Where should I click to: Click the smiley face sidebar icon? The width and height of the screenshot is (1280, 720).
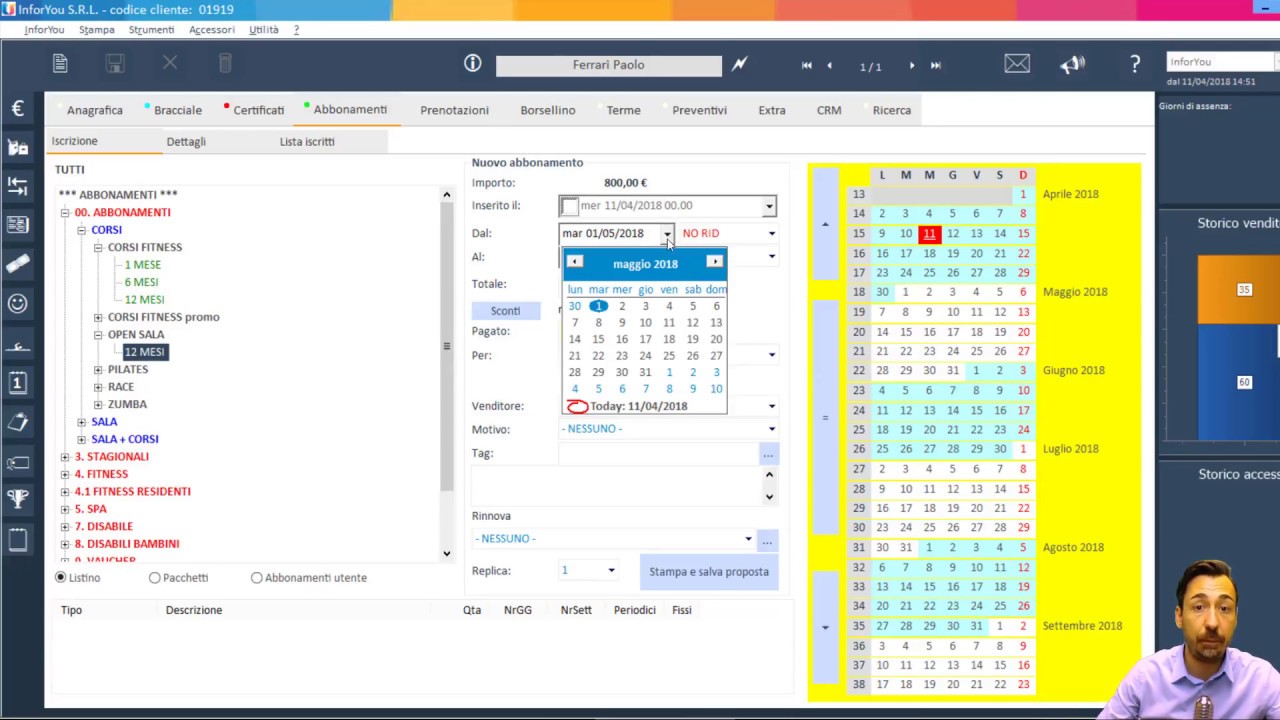[x=18, y=303]
